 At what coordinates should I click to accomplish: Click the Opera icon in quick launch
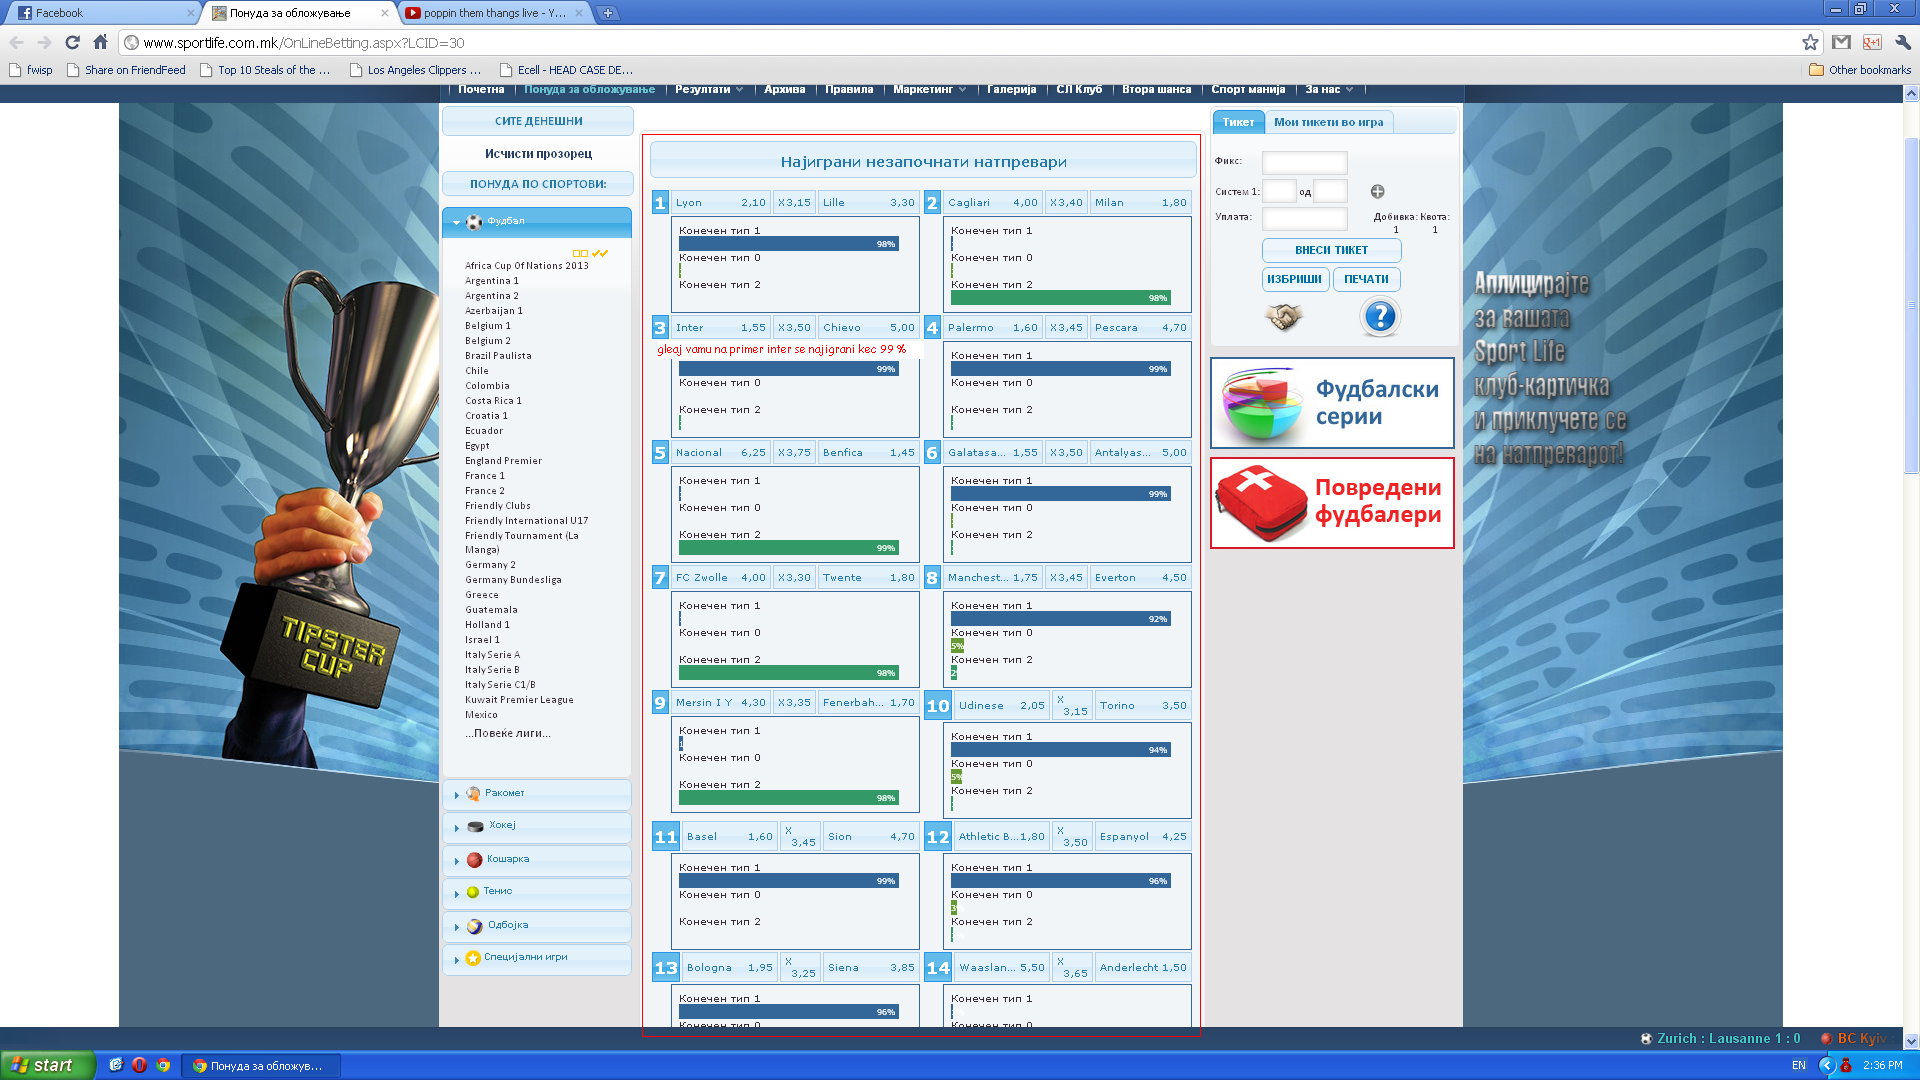coord(139,1065)
